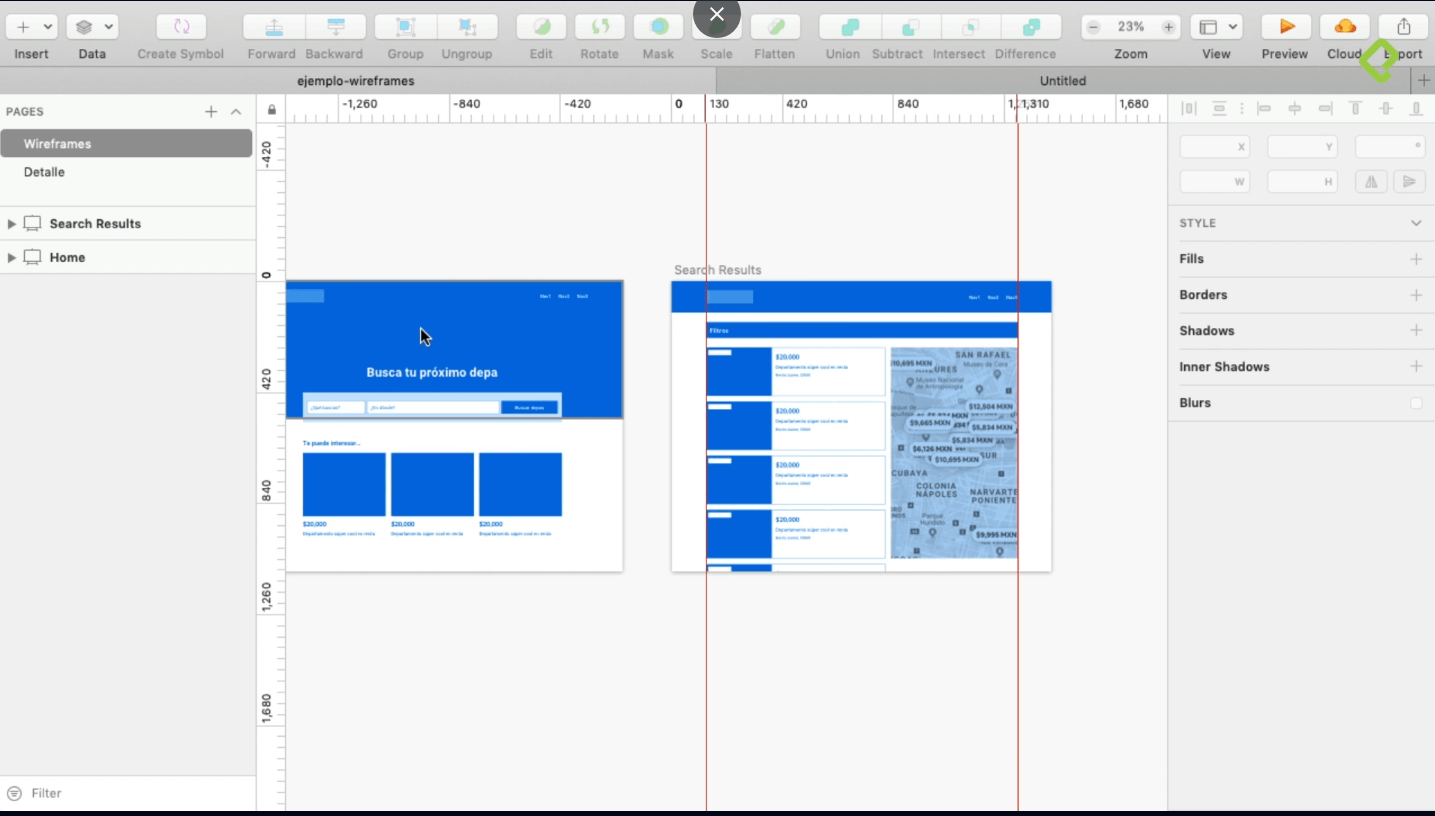Apply the Union boolean operation
The width and height of the screenshot is (1435, 816).
pyautogui.click(x=842, y=27)
